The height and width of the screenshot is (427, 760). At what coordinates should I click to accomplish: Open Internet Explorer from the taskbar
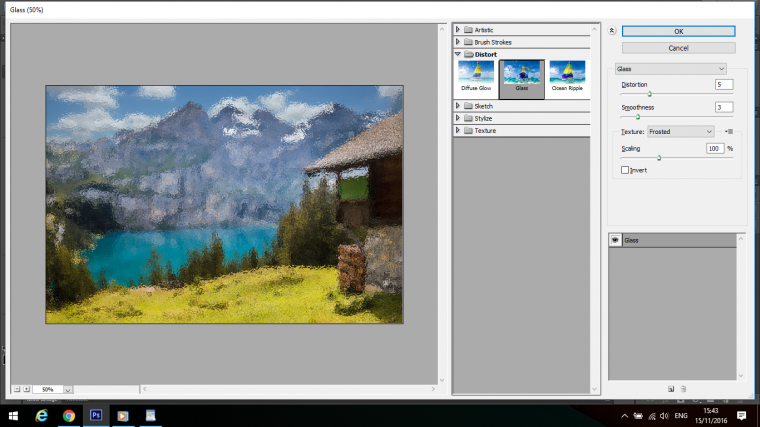[x=42, y=416]
